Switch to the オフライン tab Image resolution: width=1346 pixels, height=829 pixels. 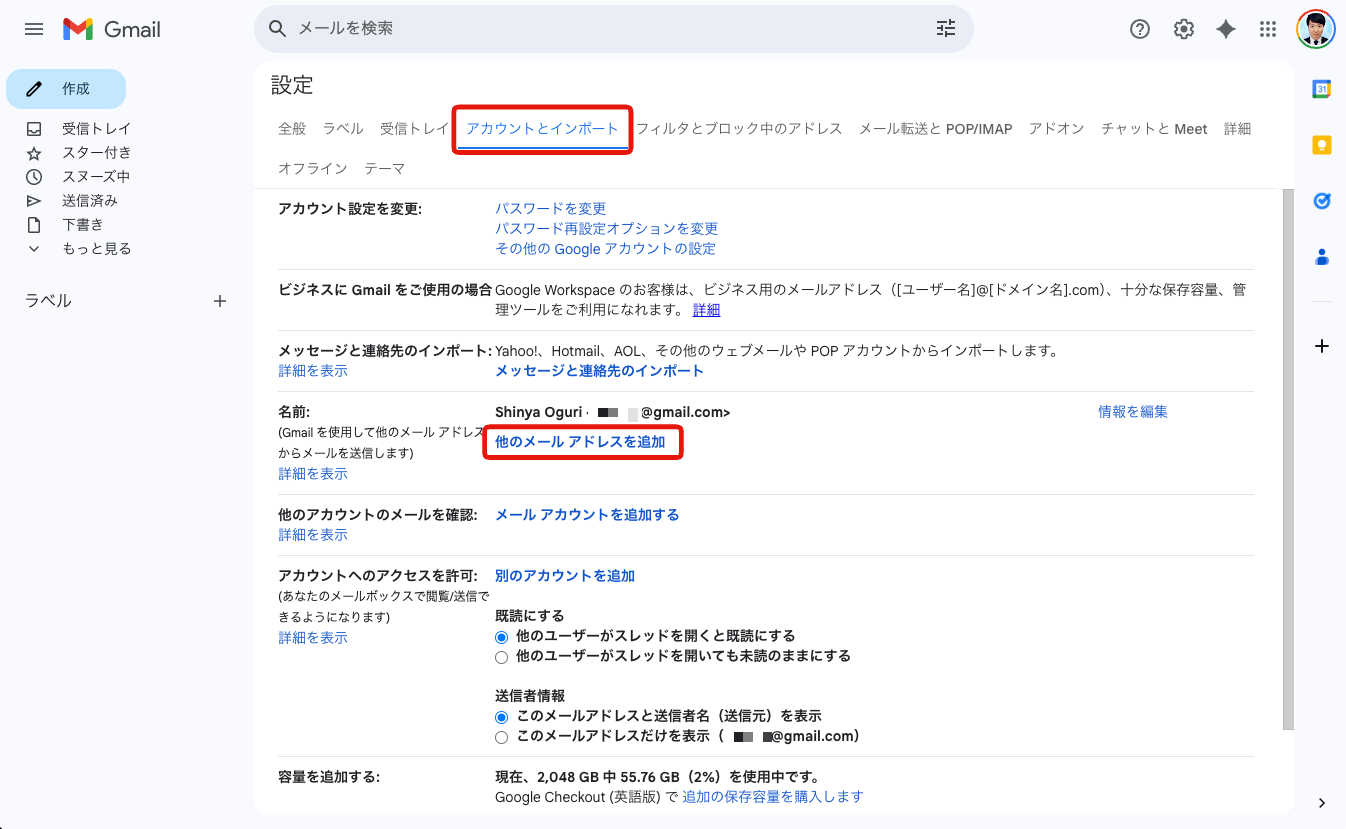pos(313,169)
